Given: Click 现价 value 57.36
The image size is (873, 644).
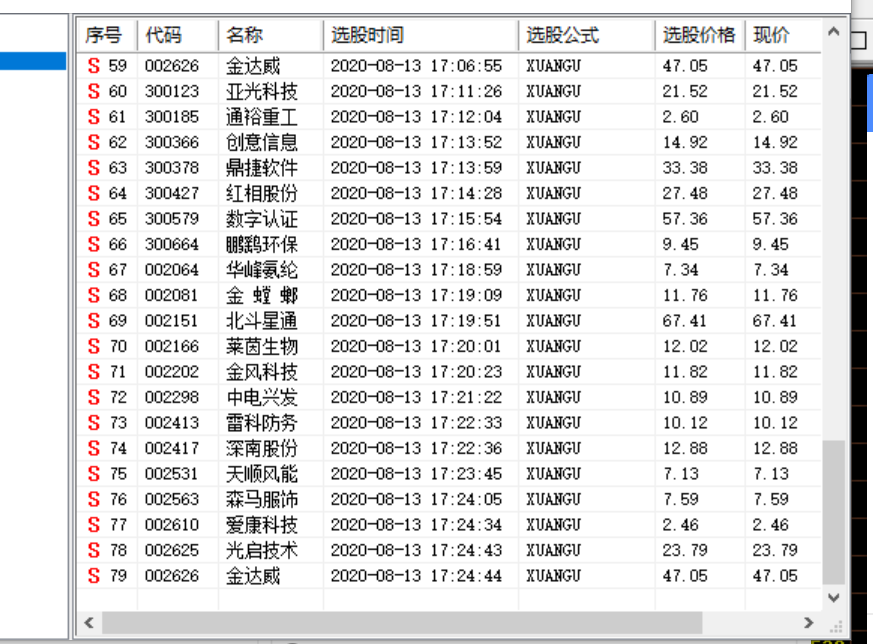Looking at the screenshot, I should pos(775,219).
